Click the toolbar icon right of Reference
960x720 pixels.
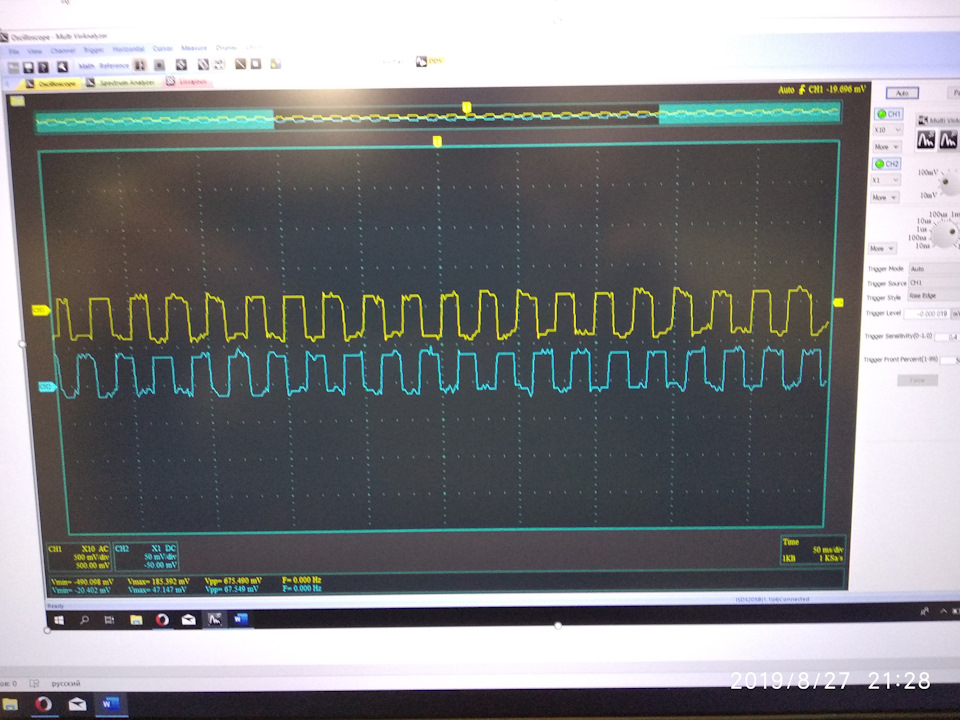point(140,65)
